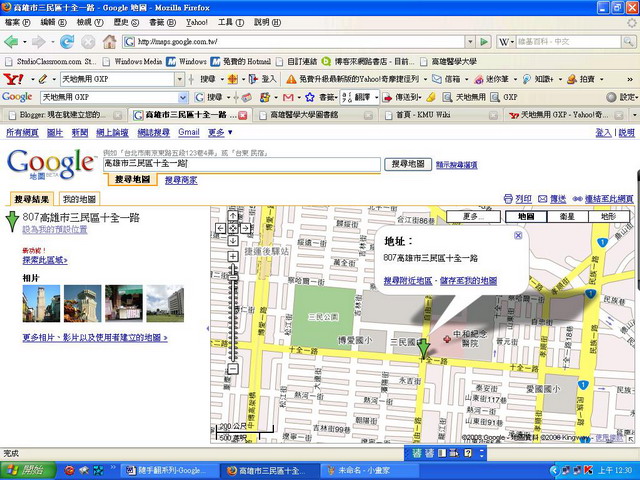Viewport: 640px width, 480px height.
Task: Select the 搜尋商家 tab
Action: [181, 180]
